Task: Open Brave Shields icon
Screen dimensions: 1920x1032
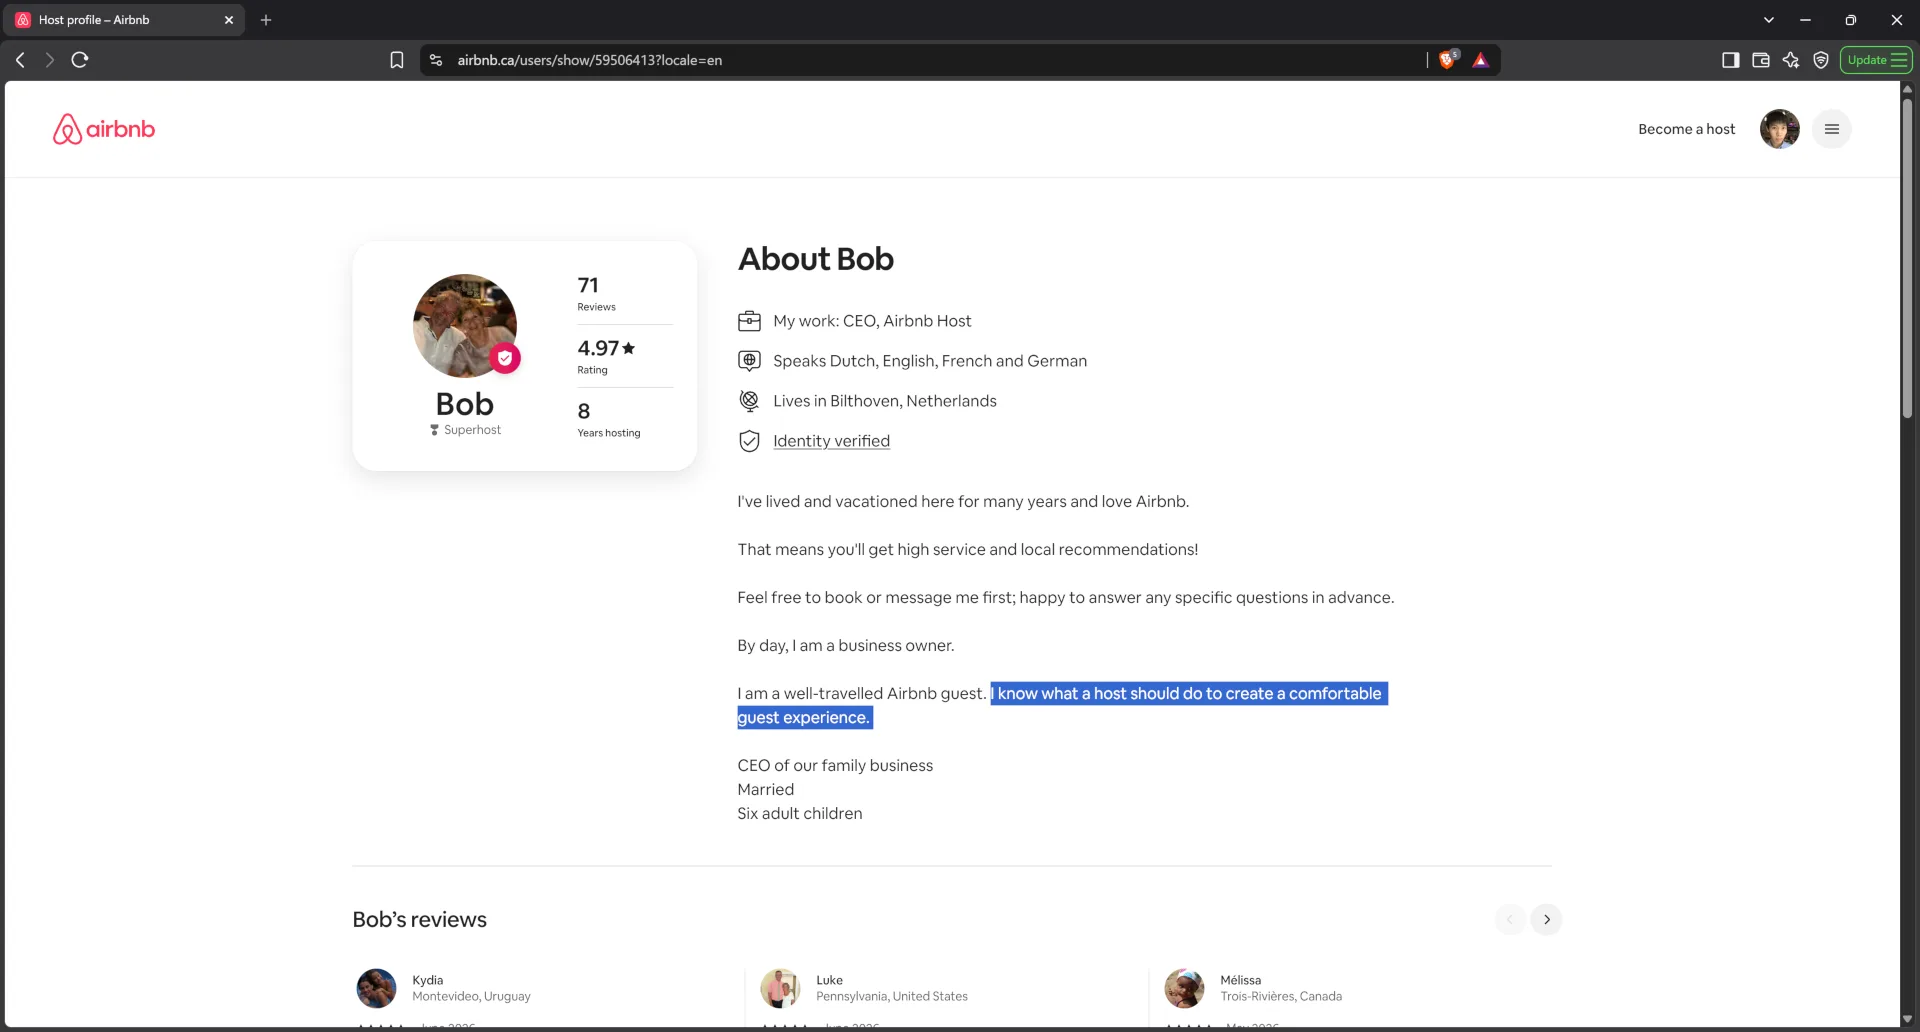Action: 1448,60
